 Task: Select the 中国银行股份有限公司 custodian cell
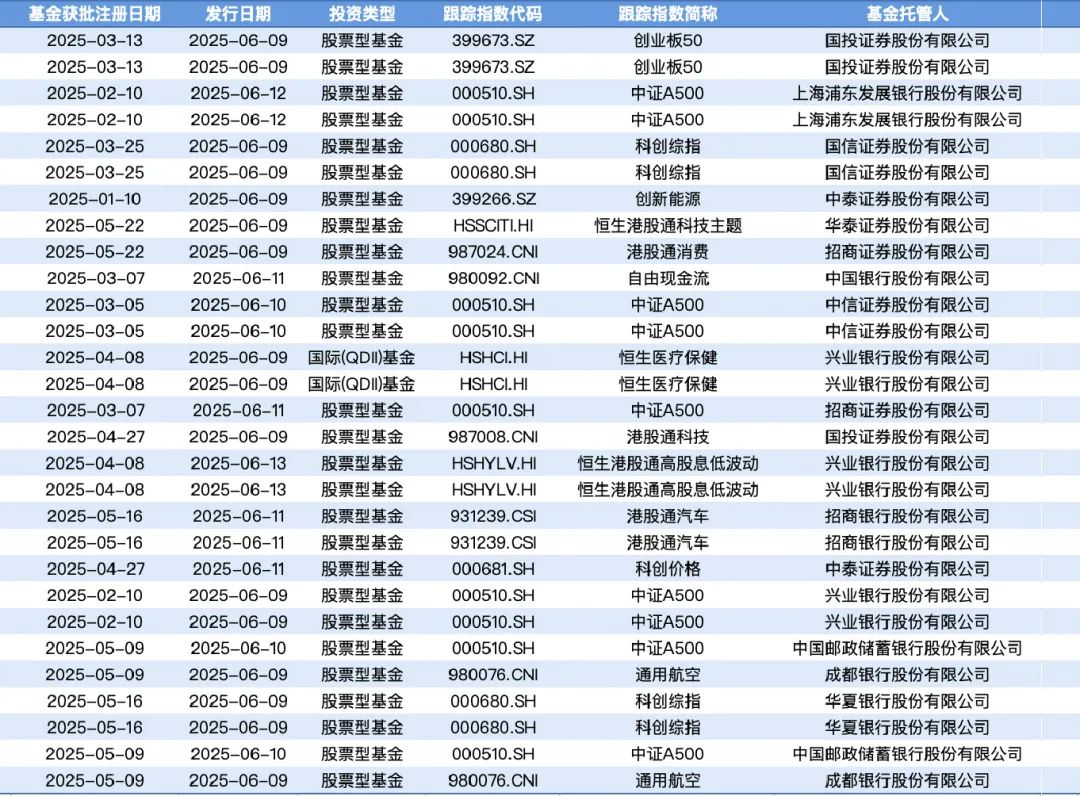(907, 278)
